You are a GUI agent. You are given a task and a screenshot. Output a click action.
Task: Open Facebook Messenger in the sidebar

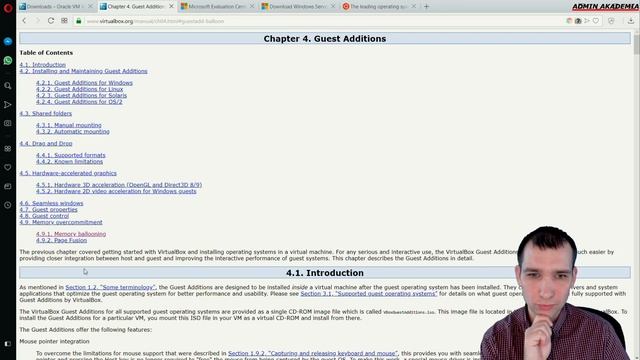coord(8,41)
